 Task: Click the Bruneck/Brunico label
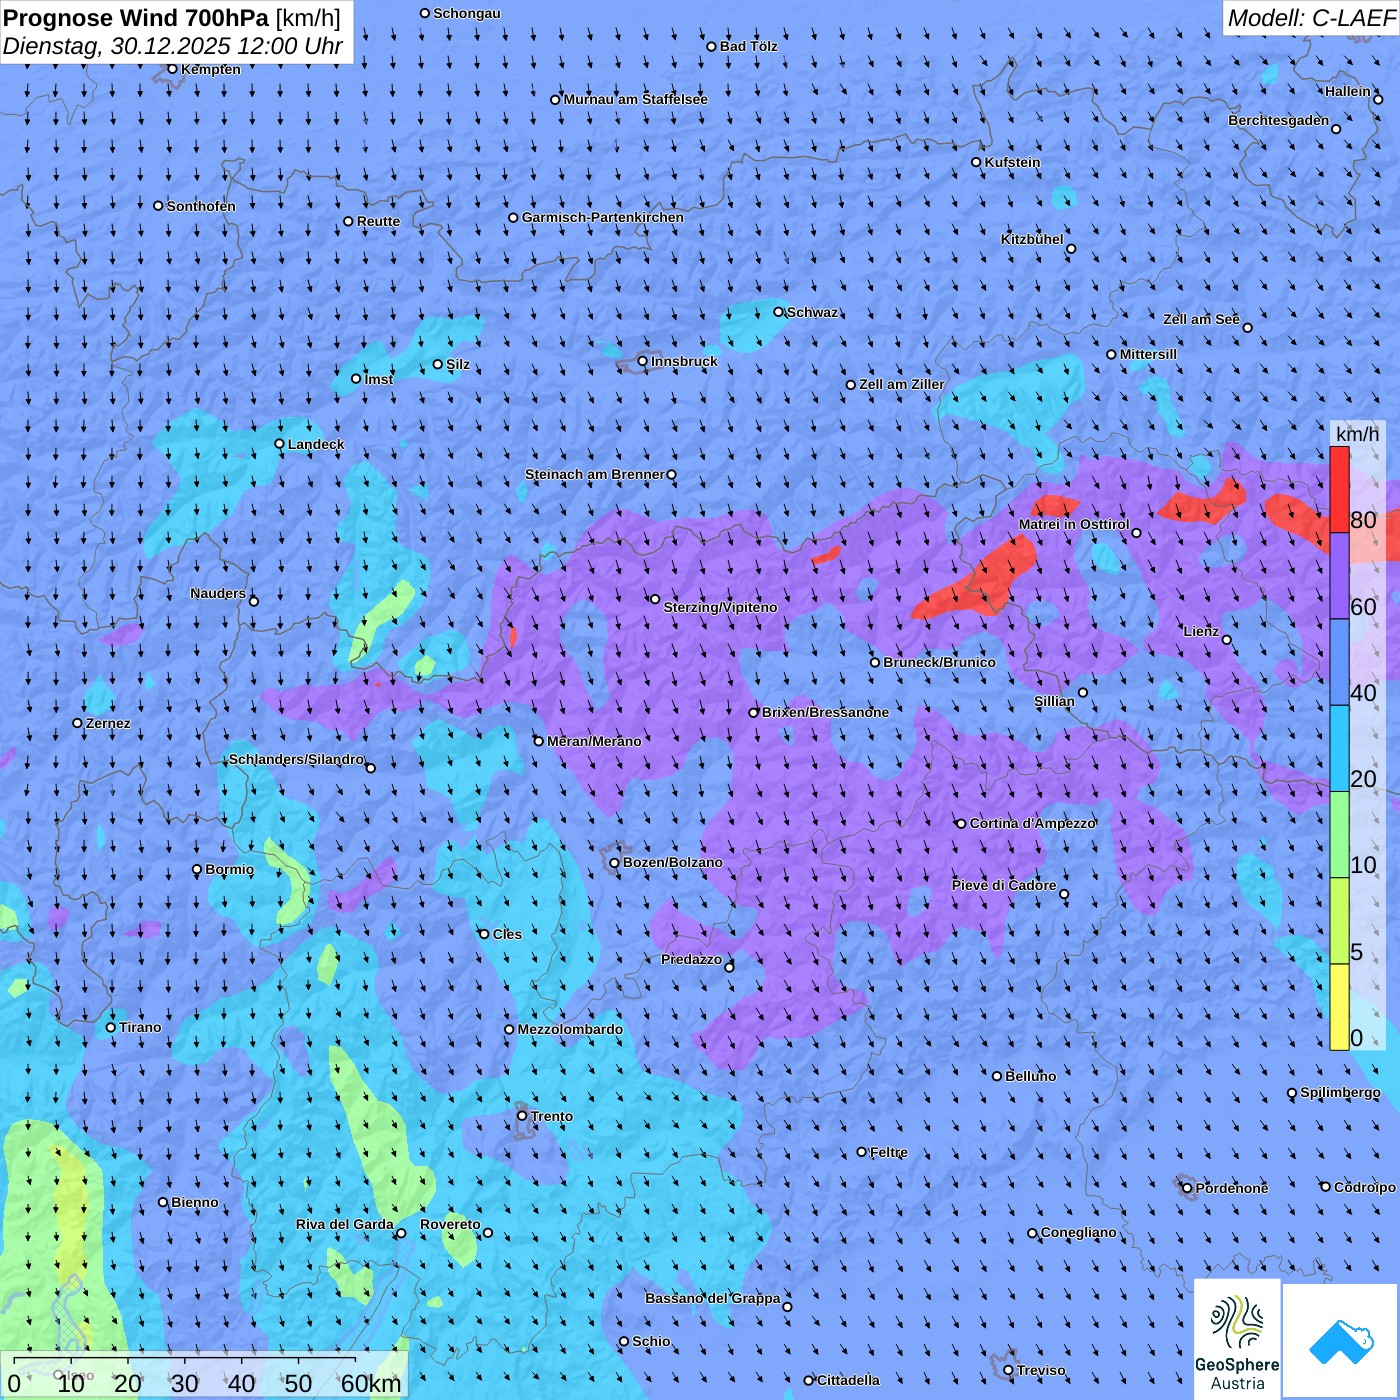point(939,662)
